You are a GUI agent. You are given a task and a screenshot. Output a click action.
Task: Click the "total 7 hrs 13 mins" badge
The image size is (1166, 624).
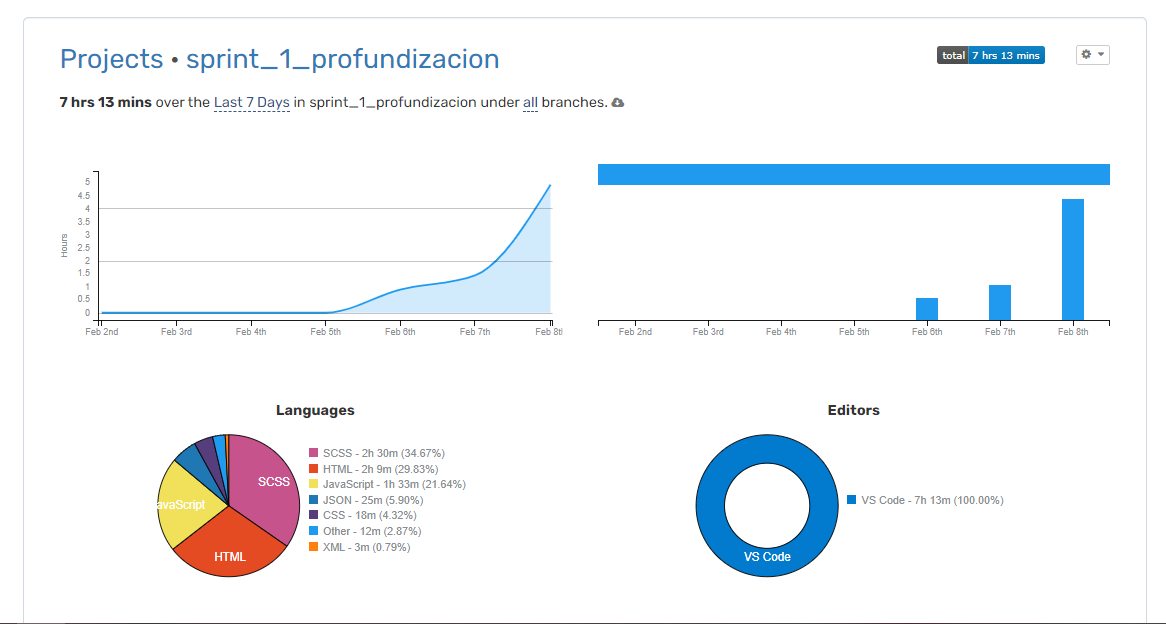tap(990, 55)
